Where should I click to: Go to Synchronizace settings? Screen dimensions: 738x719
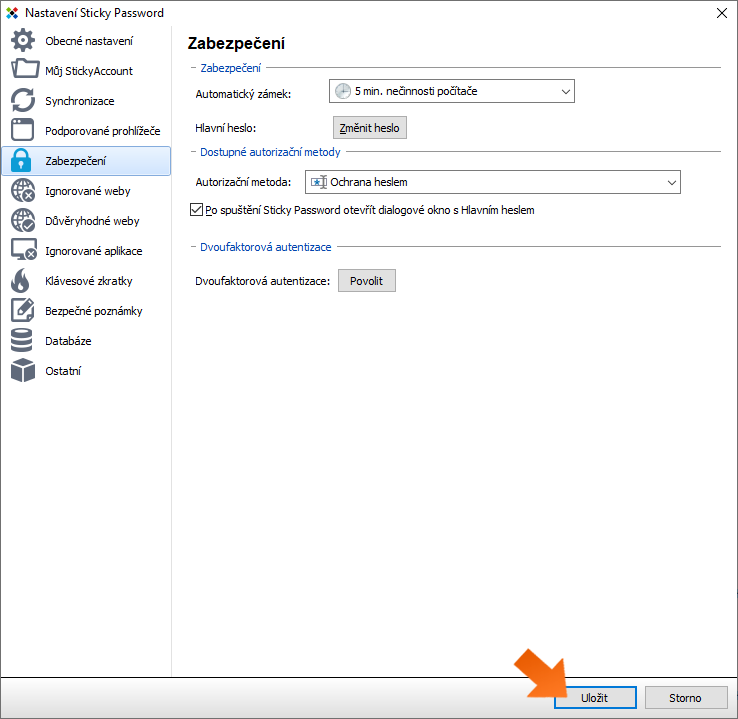pyautogui.click(x=86, y=101)
